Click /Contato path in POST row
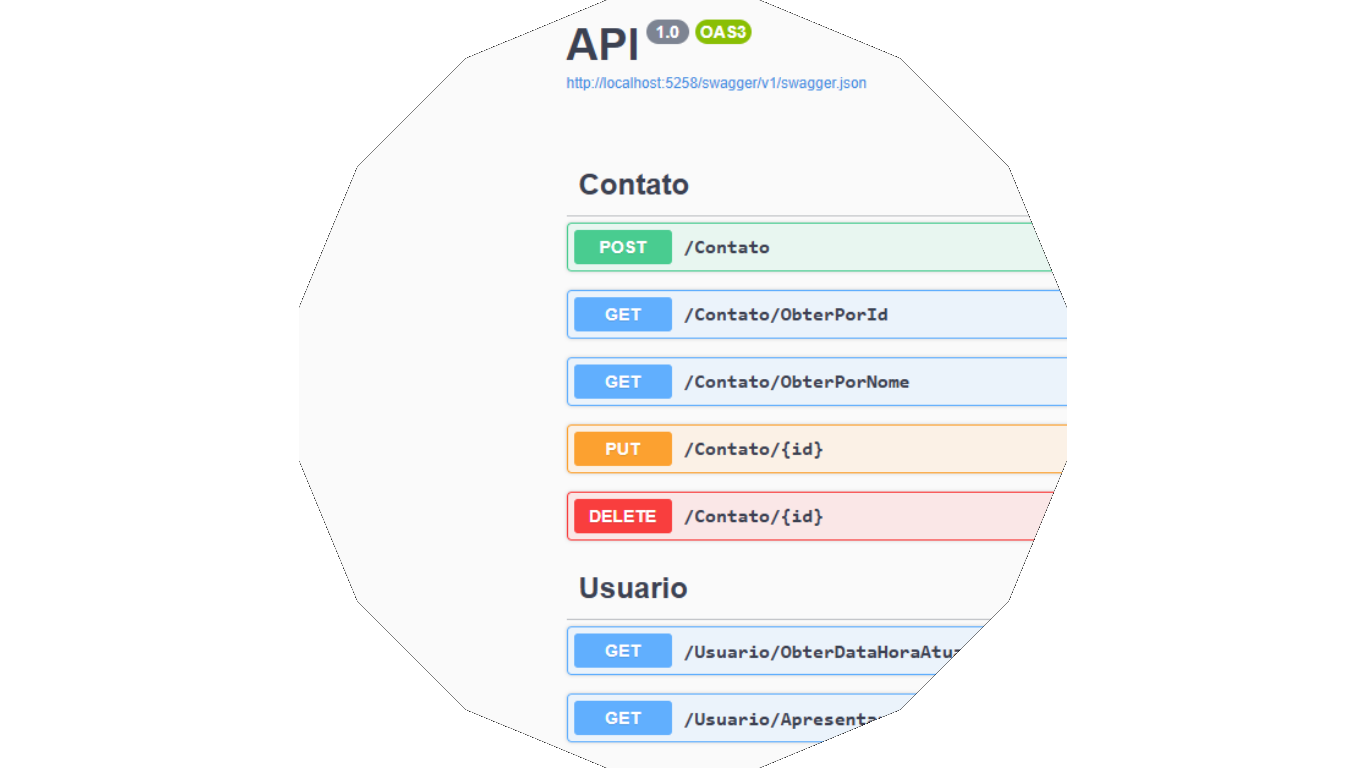The height and width of the screenshot is (768, 1366). pyautogui.click(x=727, y=247)
